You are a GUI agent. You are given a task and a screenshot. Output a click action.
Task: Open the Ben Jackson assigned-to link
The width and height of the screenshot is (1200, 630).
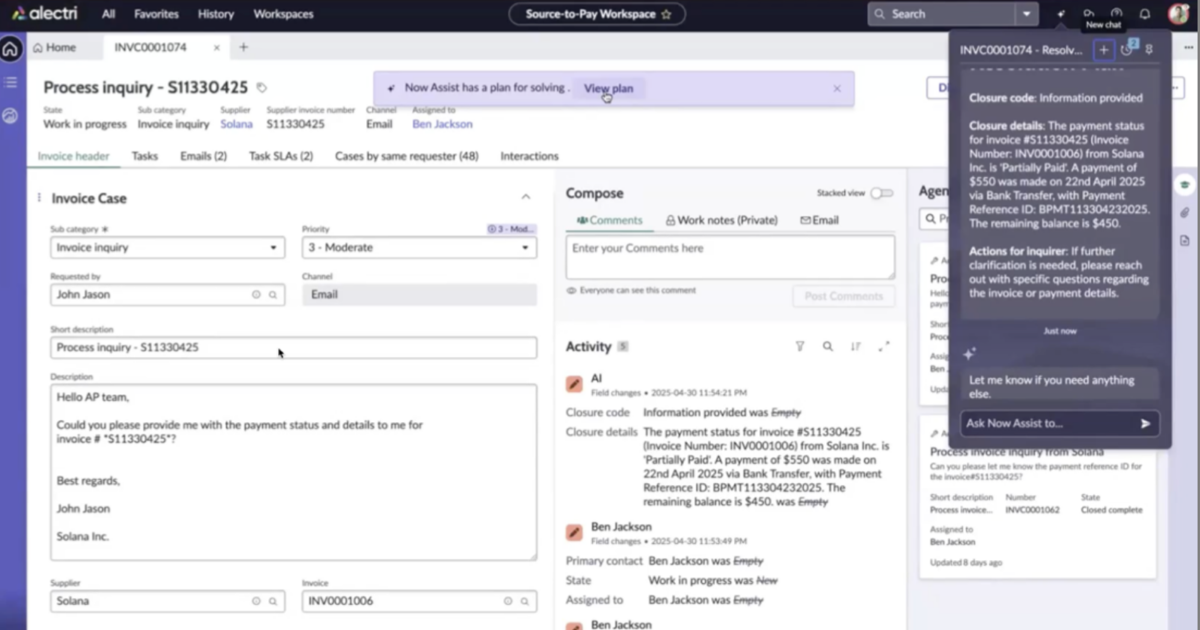tap(442, 124)
